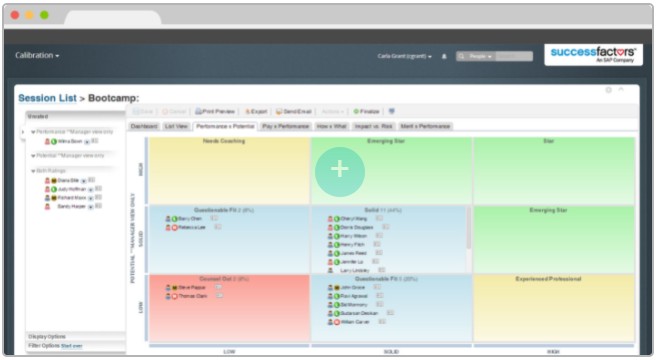Collapse the Performance Manager view only group
The width and height of the screenshot is (657, 360).
coord(33,132)
